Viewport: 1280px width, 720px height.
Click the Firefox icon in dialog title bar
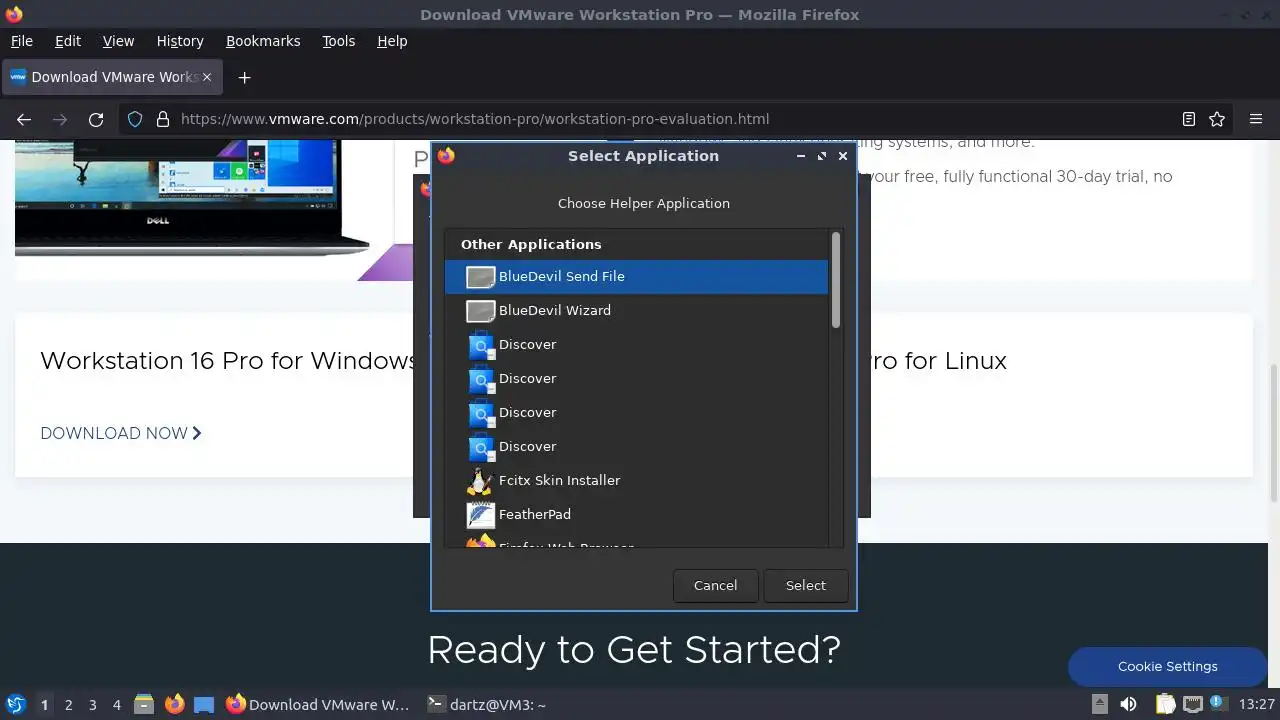446,156
